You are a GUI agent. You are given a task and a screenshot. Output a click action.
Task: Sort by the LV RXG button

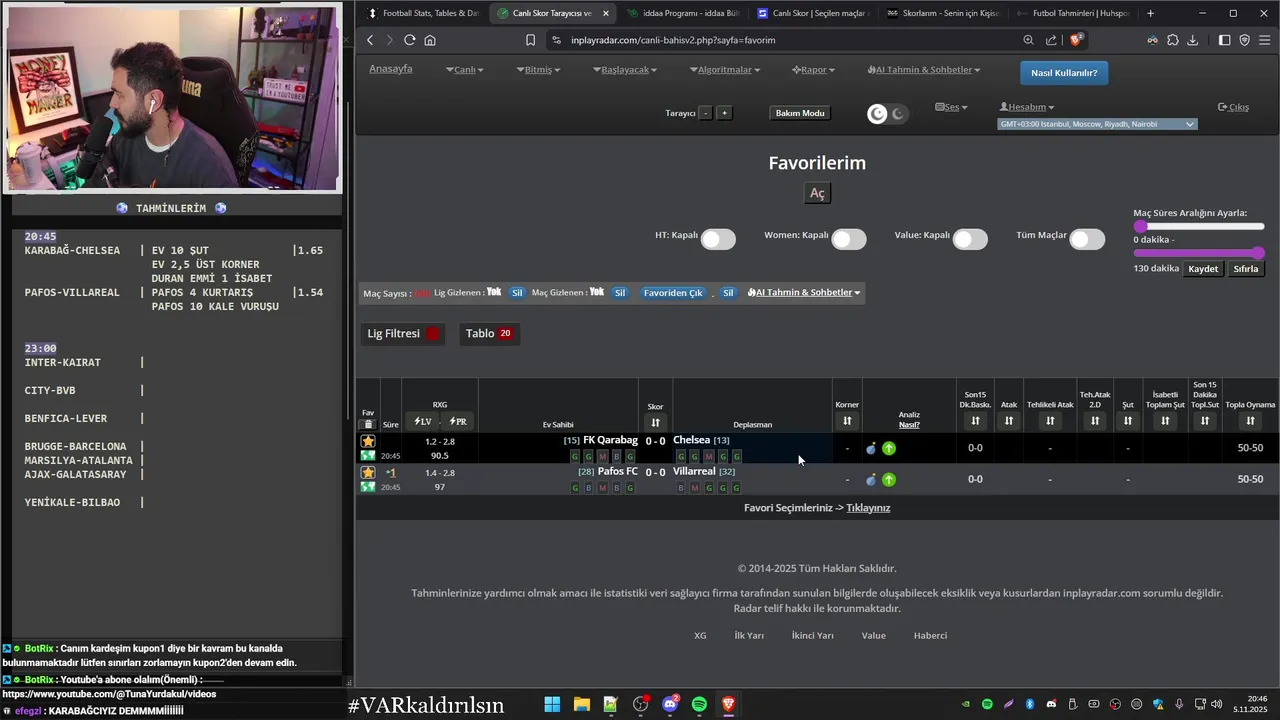(x=423, y=422)
